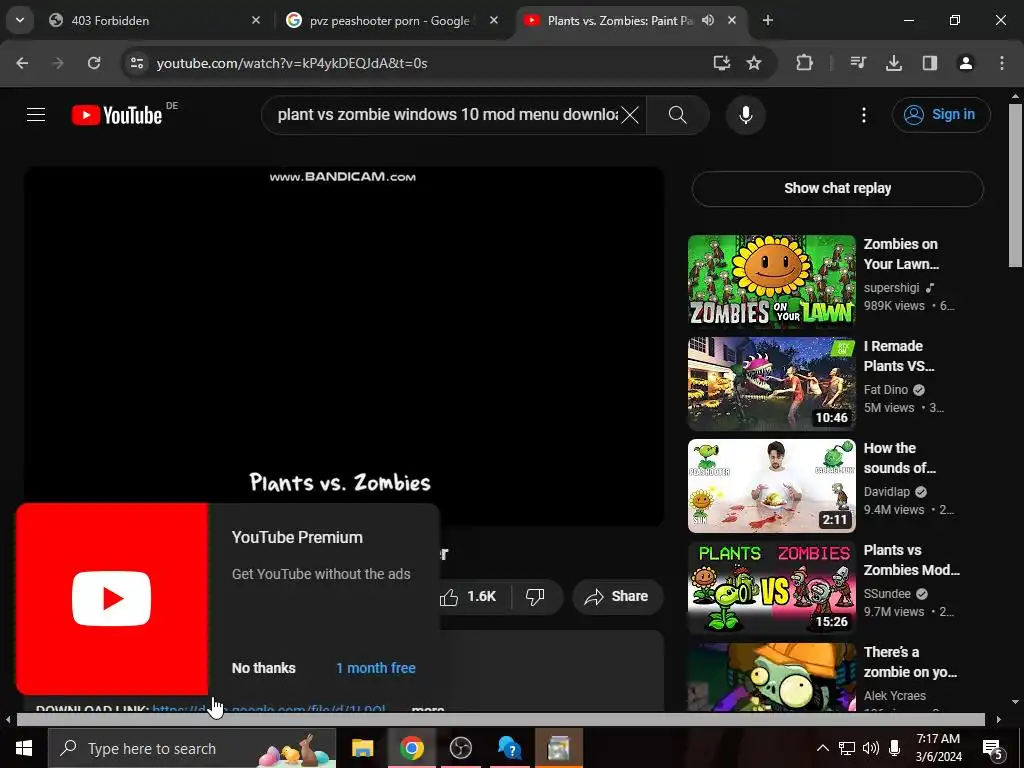This screenshot has width=1024, height=768.
Task: Open Get Help app in taskbar
Action: coord(509,748)
